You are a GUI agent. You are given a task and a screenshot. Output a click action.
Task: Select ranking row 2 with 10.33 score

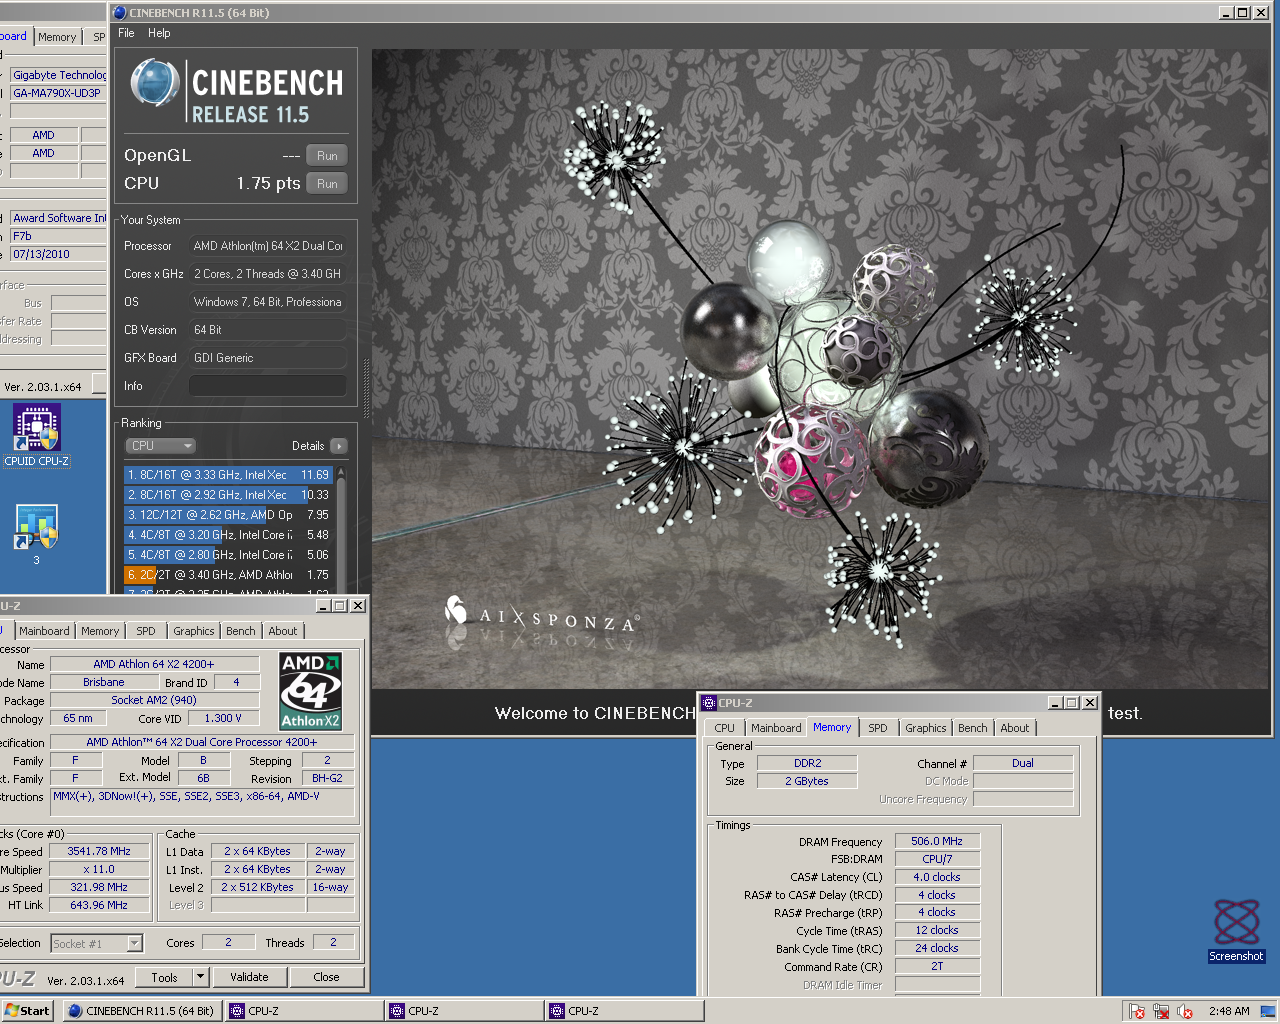pos(228,495)
